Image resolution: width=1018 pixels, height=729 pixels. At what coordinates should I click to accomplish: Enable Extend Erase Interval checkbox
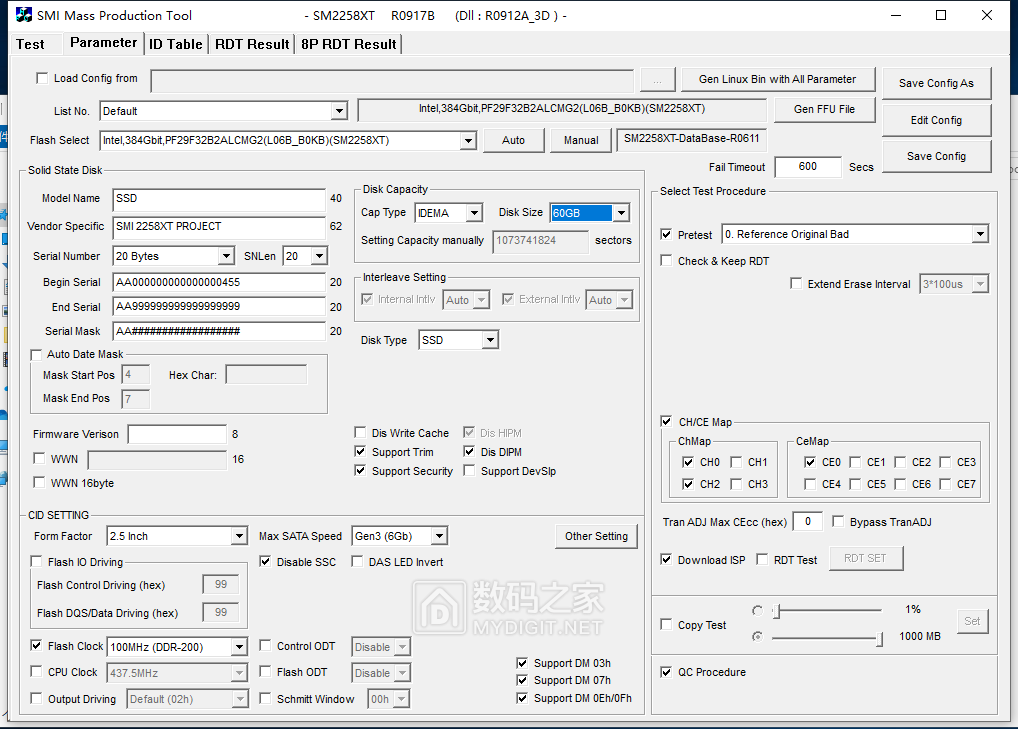point(796,284)
